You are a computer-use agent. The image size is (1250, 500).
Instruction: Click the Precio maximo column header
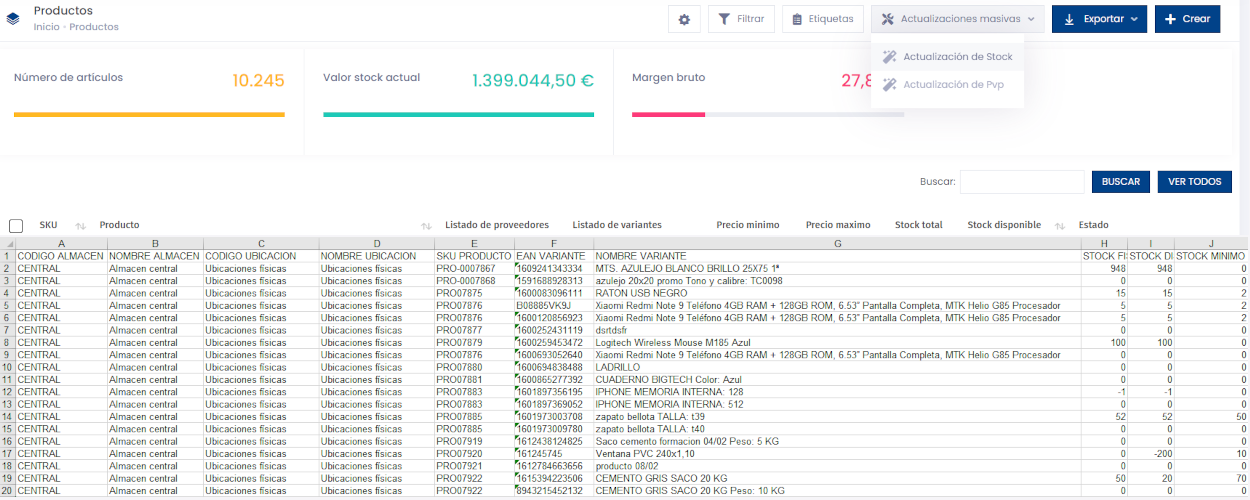[838, 225]
